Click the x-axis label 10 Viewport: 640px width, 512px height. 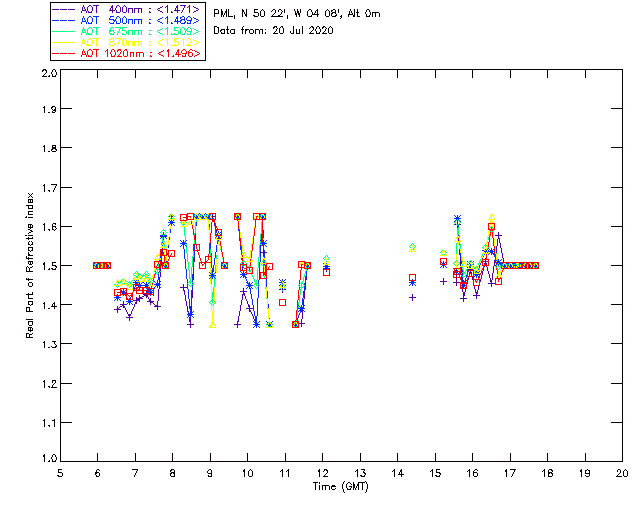point(247,473)
